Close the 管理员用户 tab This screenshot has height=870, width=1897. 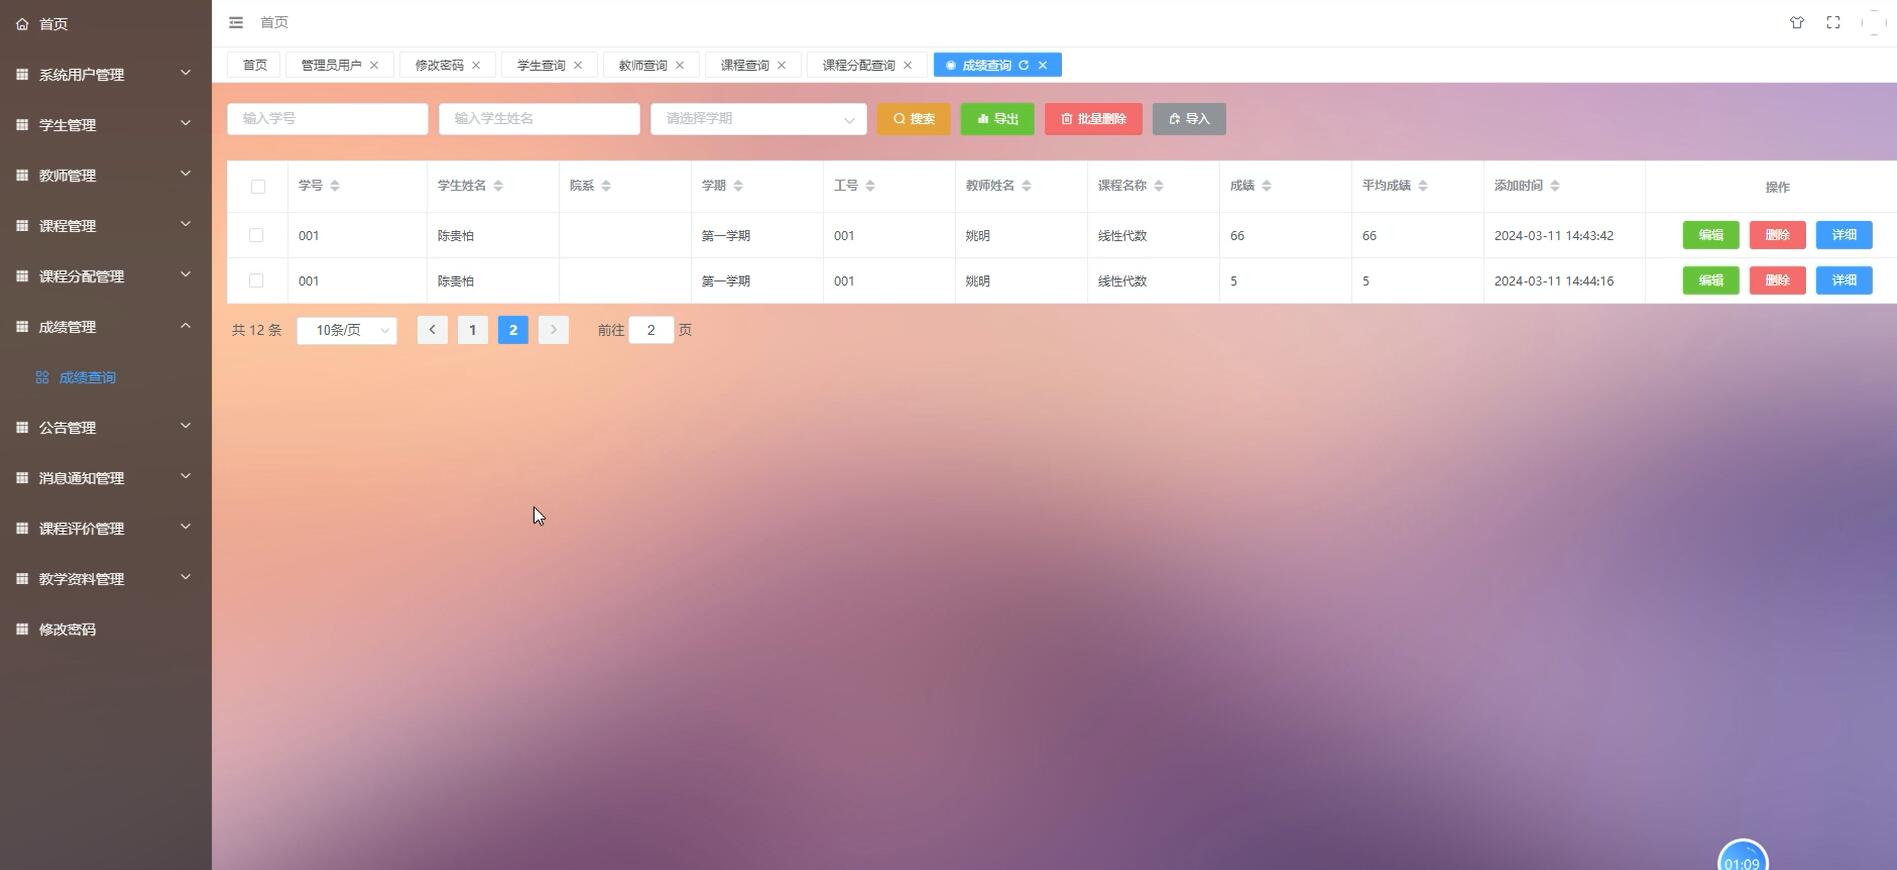(374, 65)
